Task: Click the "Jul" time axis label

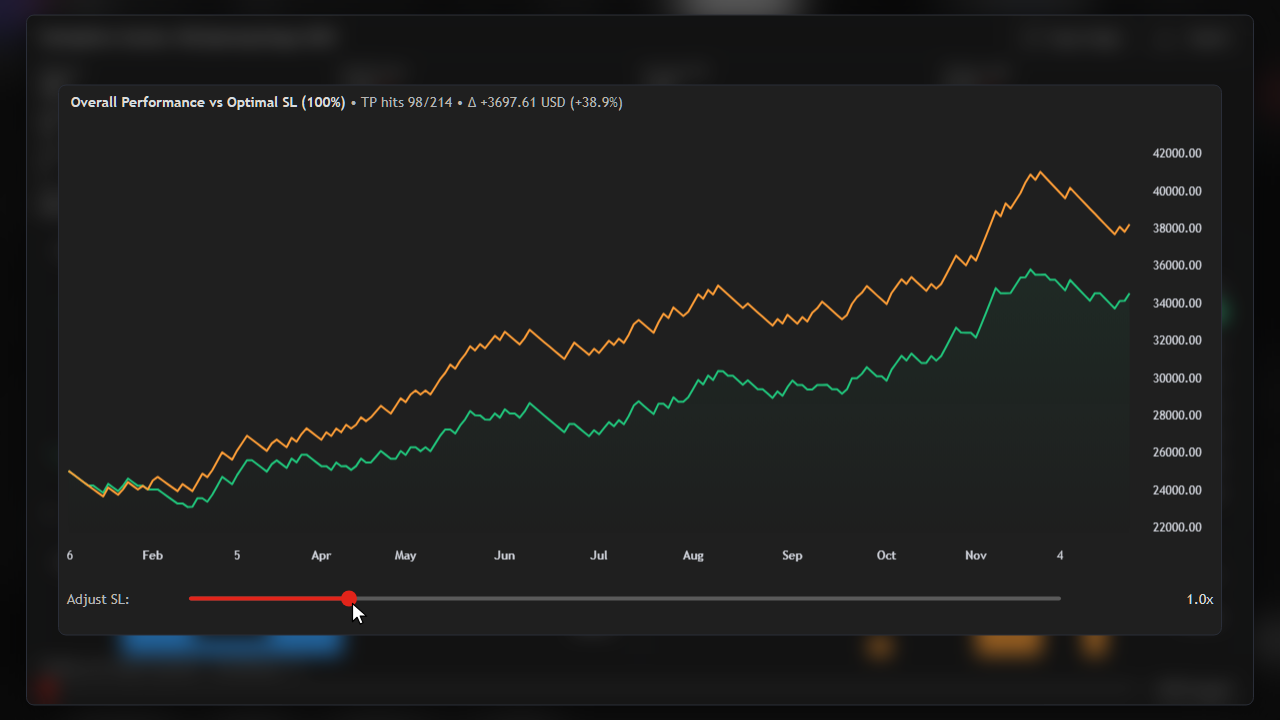Action: [x=599, y=555]
